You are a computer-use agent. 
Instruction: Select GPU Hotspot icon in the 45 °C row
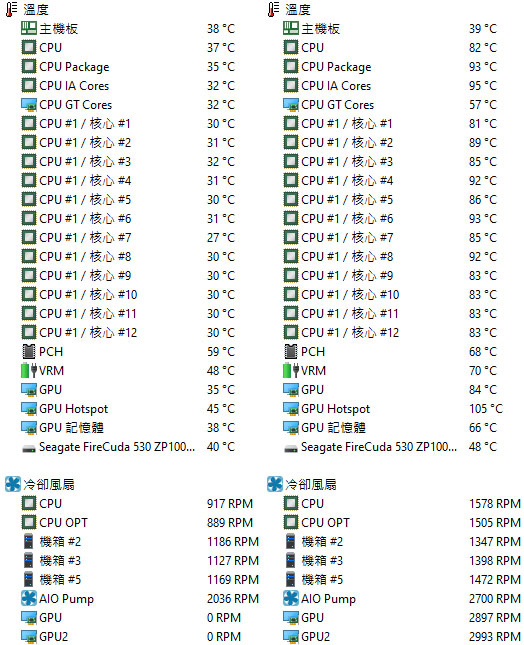[29, 408]
